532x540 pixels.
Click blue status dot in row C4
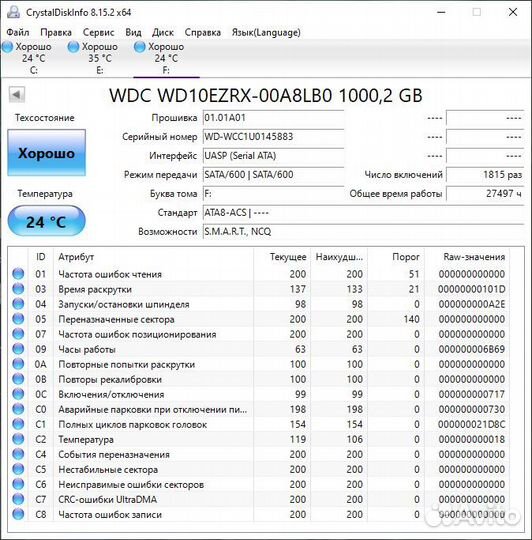(x=18, y=454)
